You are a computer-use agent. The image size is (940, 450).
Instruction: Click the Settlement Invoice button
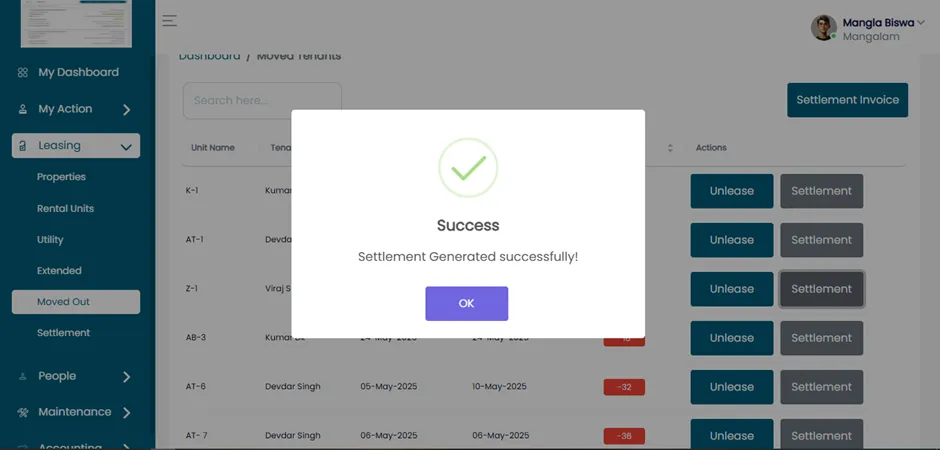point(847,100)
